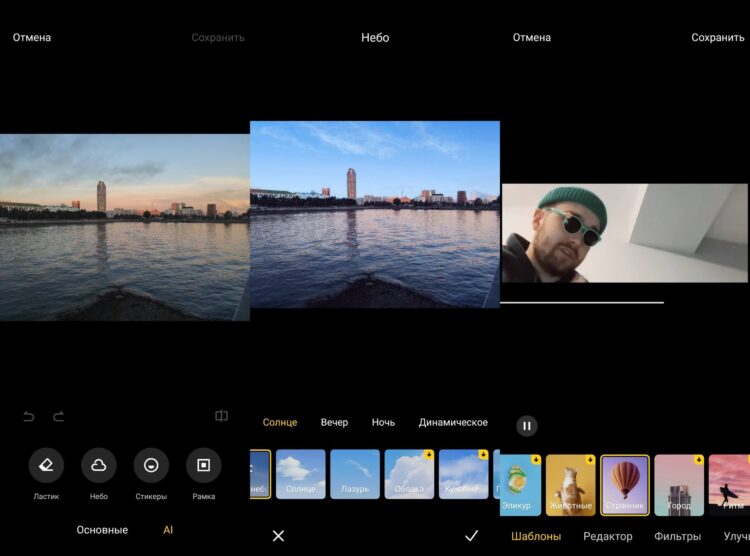Screen dimensions: 750x556
Task: Switch to the AI tab
Action: (168, 530)
